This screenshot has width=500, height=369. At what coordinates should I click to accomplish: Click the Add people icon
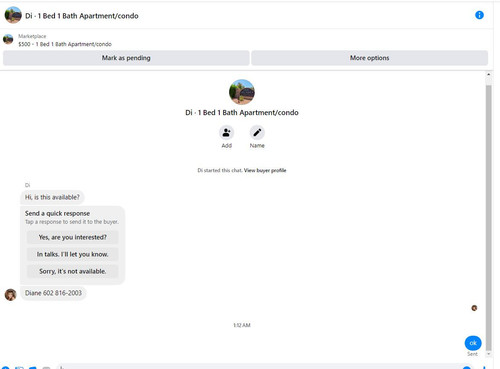(226, 133)
